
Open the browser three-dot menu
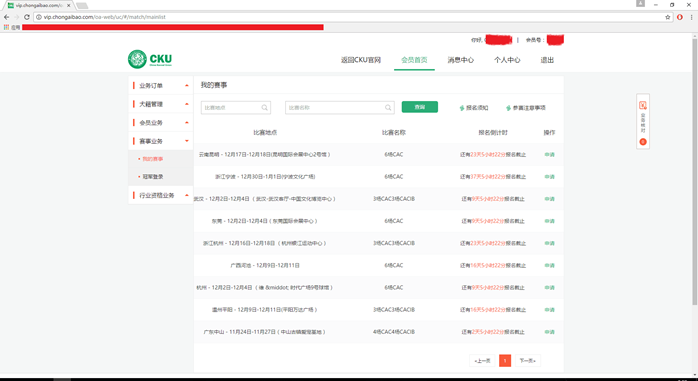[x=692, y=17]
